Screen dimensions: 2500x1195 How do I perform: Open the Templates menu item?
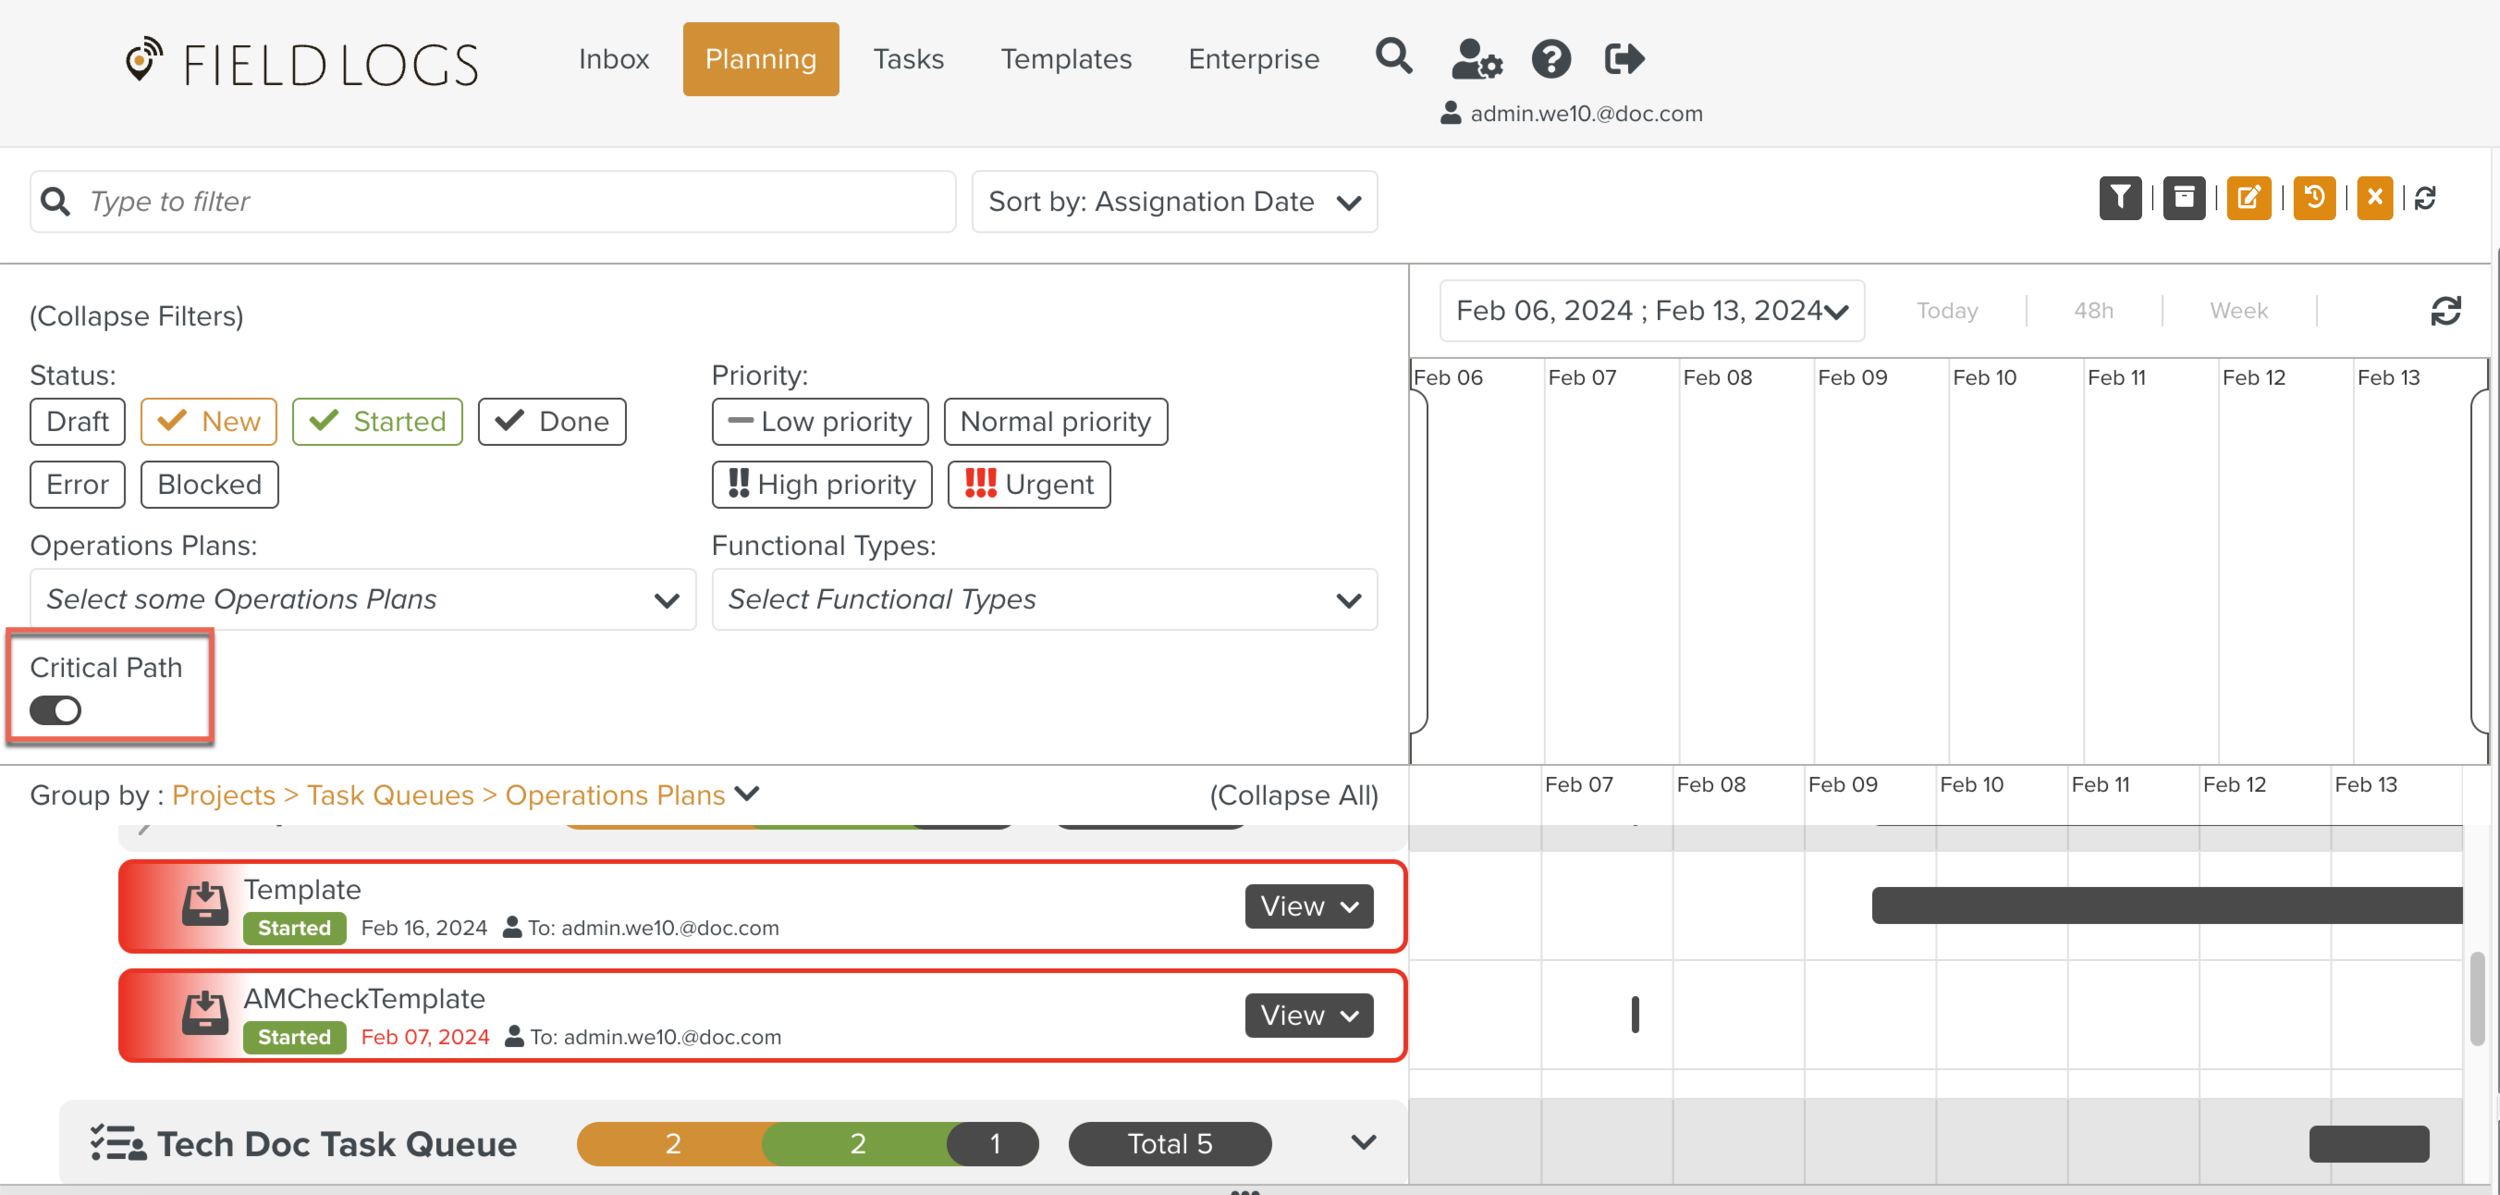tap(1065, 59)
